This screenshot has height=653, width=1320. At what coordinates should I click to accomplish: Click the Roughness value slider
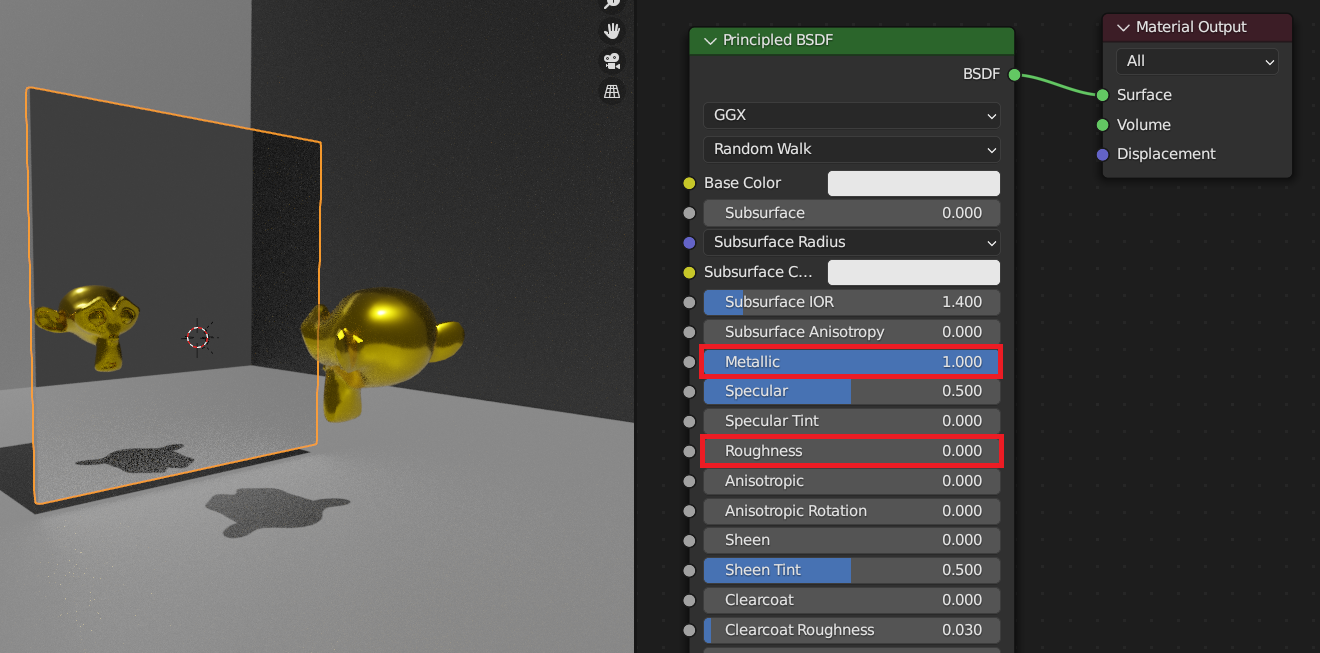tap(851, 451)
